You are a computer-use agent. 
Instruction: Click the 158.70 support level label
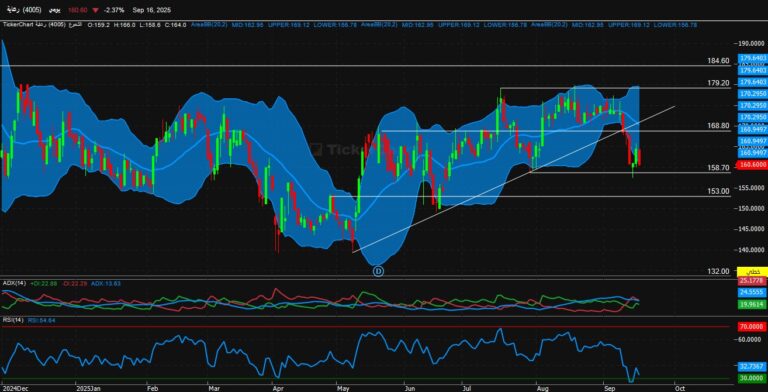(x=719, y=168)
